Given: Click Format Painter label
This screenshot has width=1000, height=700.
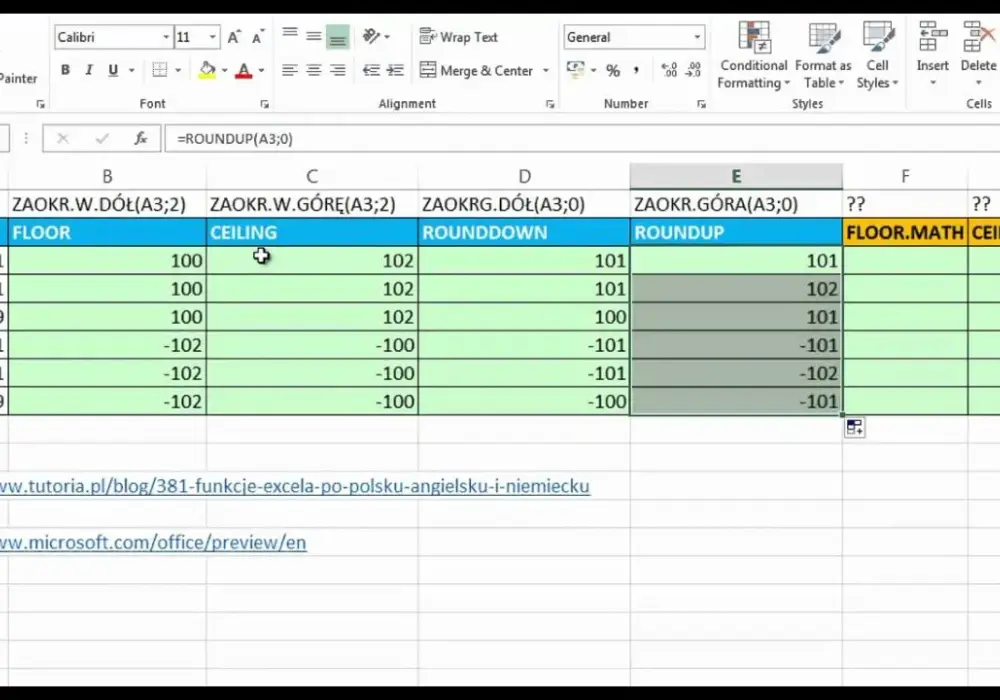Looking at the screenshot, I should tap(18, 78).
